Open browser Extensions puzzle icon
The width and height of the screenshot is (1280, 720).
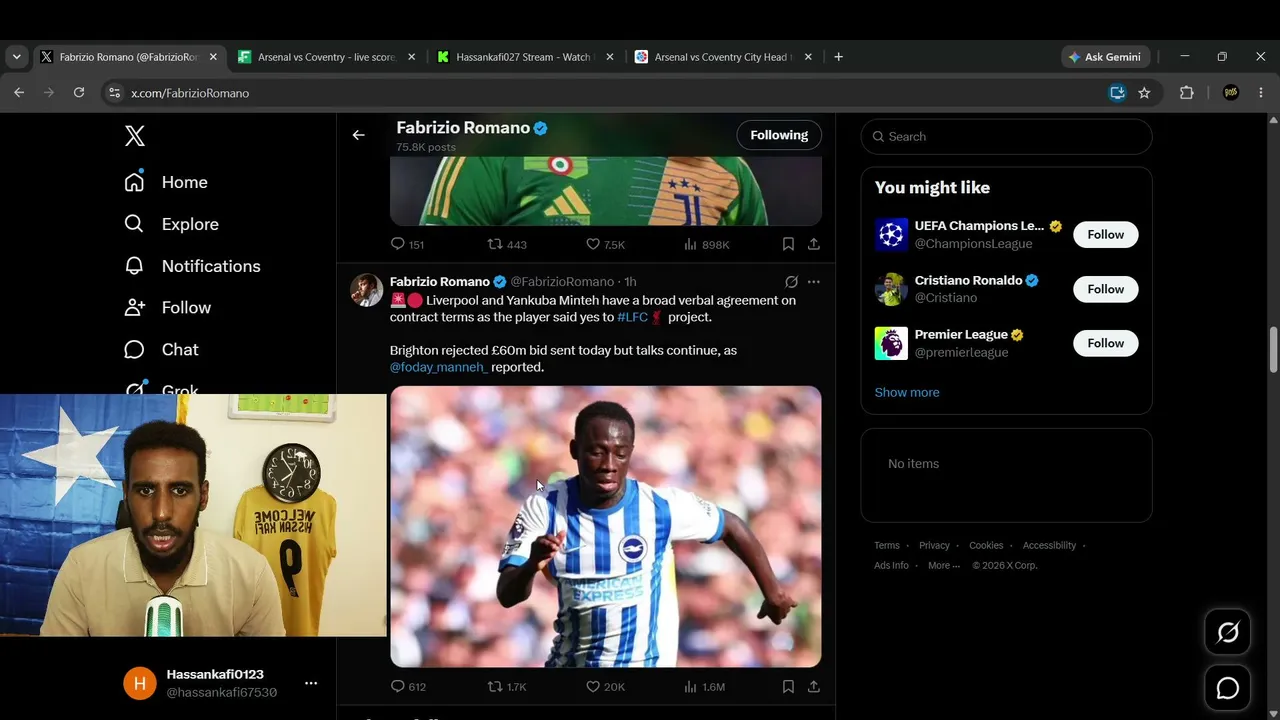1187,92
